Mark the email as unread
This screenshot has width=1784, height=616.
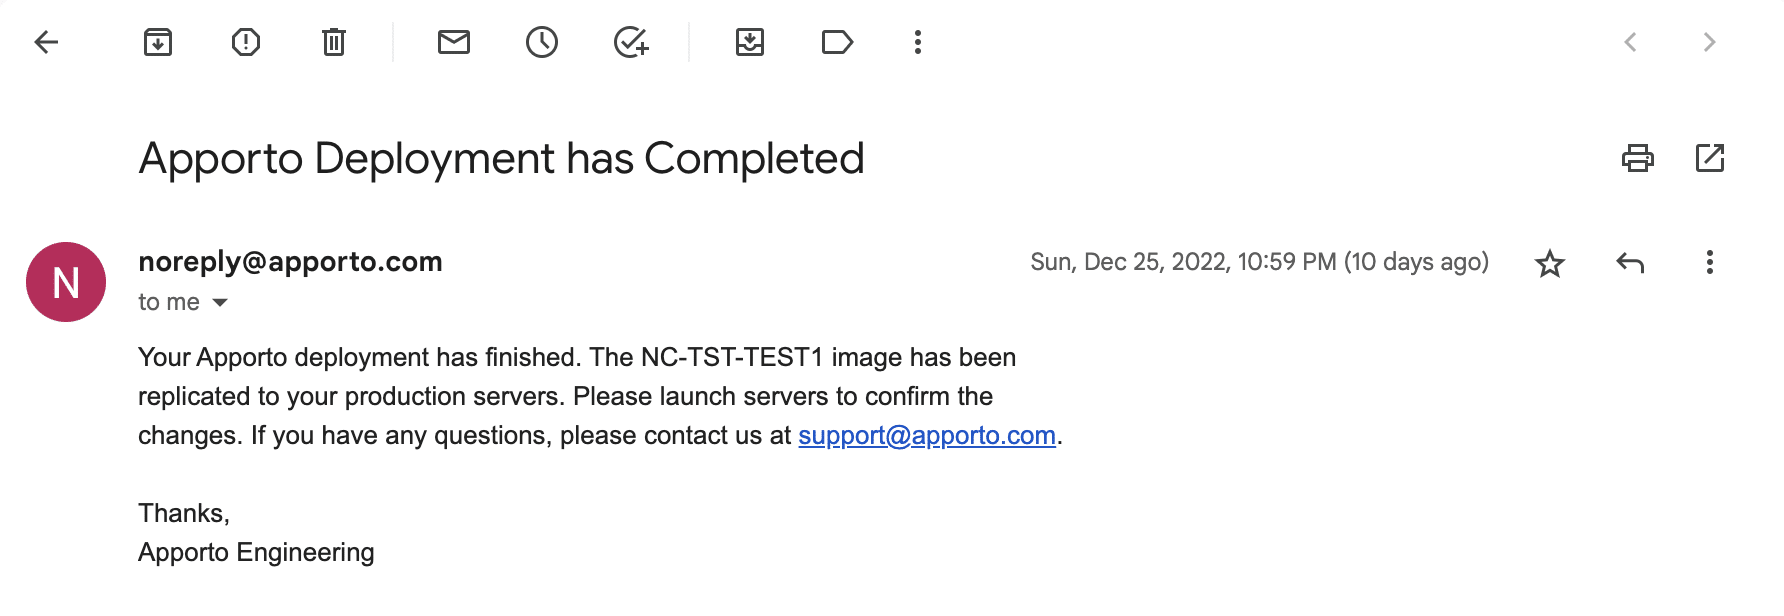(x=454, y=42)
